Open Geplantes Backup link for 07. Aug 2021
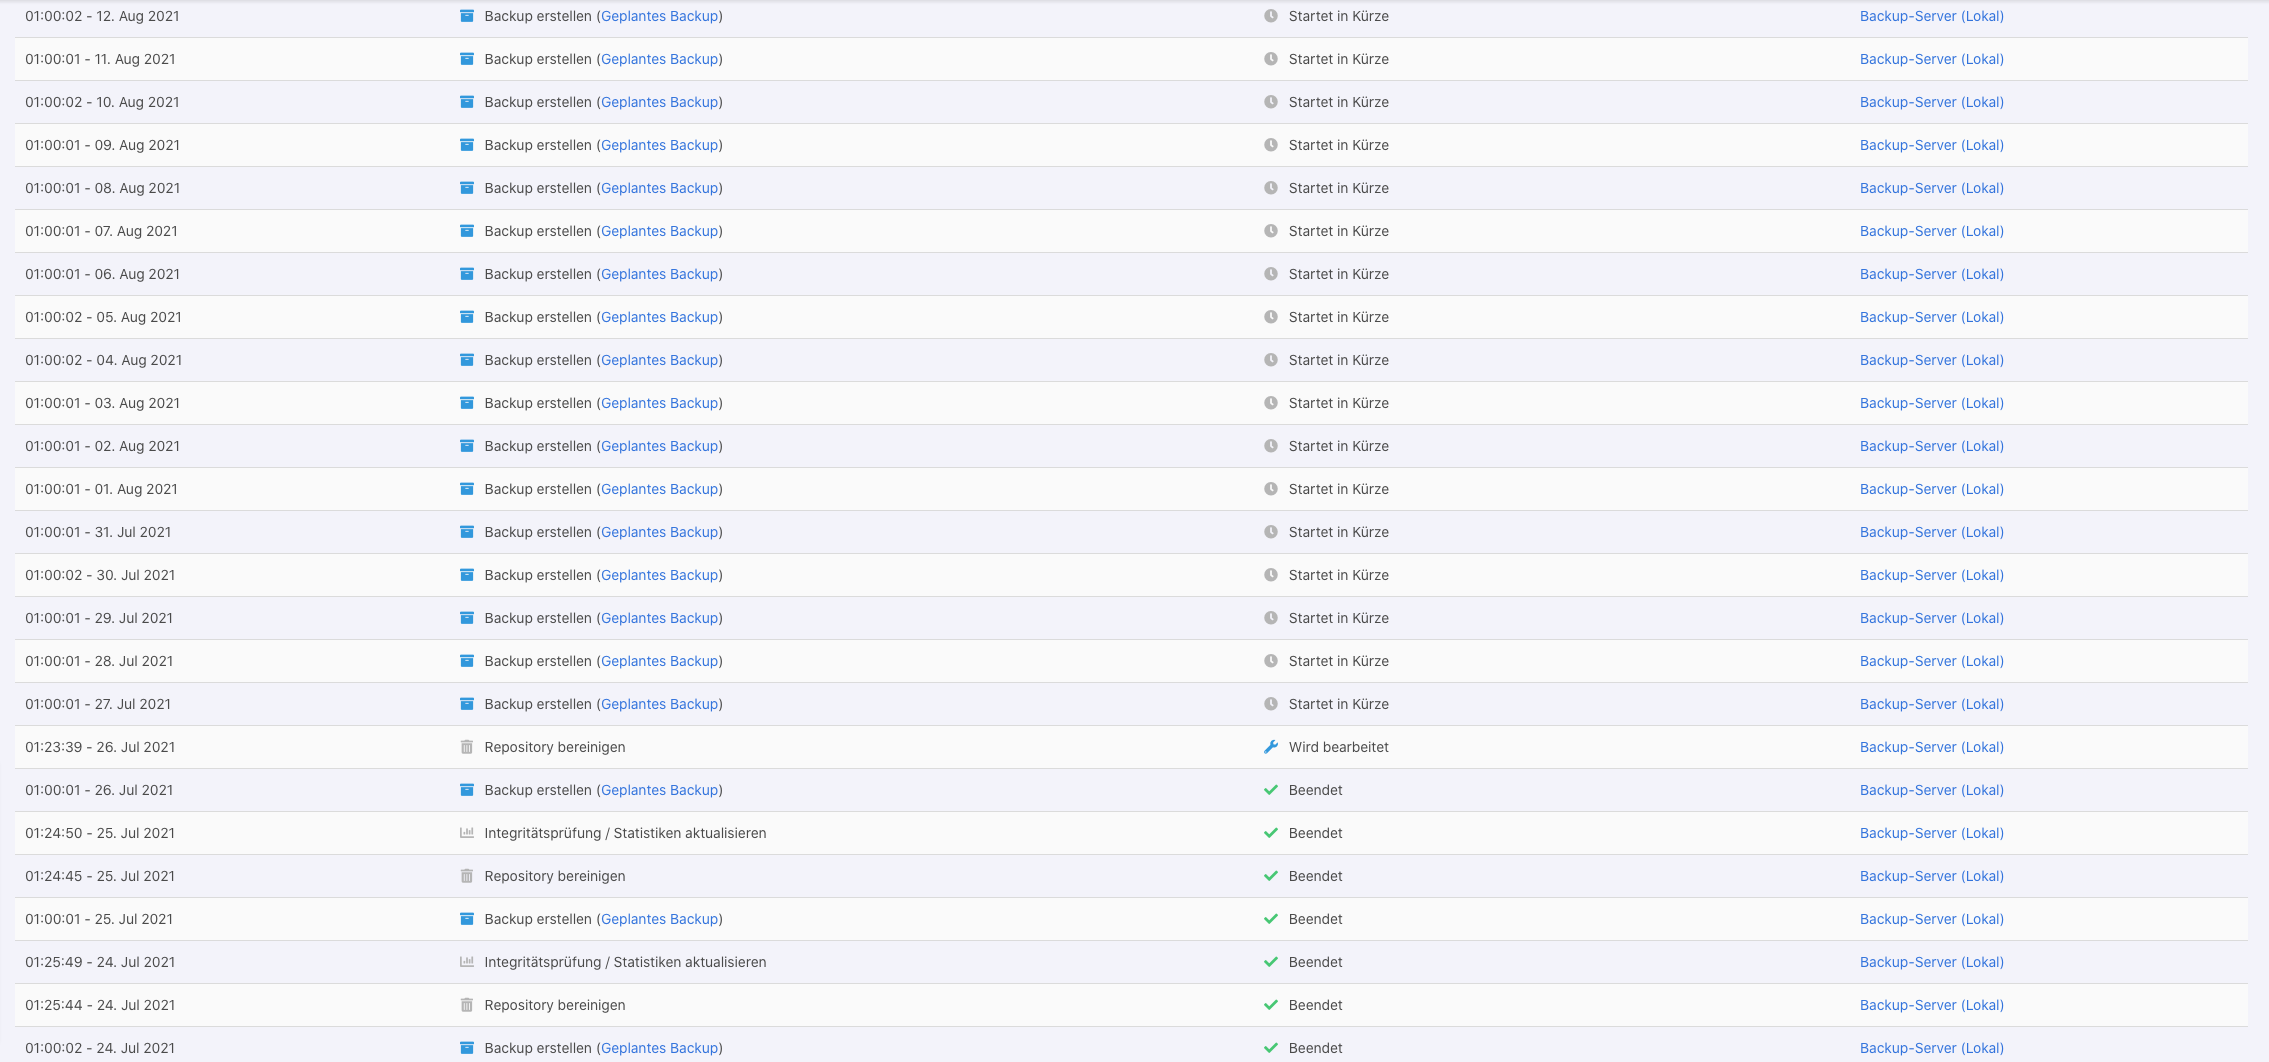 pos(659,231)
